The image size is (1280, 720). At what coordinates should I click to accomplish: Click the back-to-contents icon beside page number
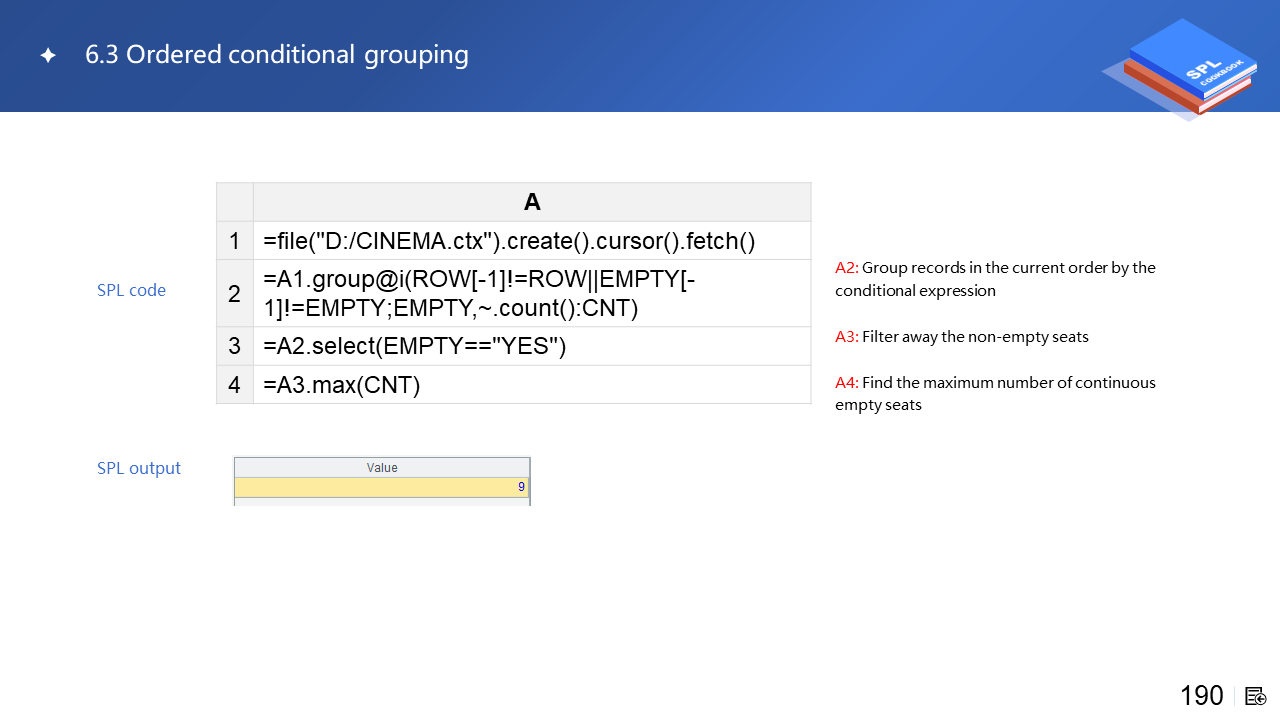coord(1256,696)
